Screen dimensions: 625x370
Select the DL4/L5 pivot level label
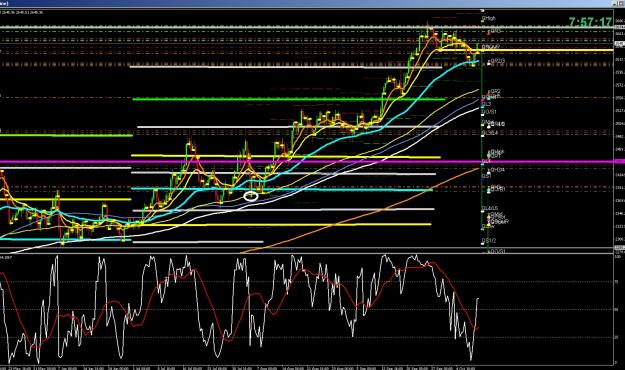click(490, 209)
